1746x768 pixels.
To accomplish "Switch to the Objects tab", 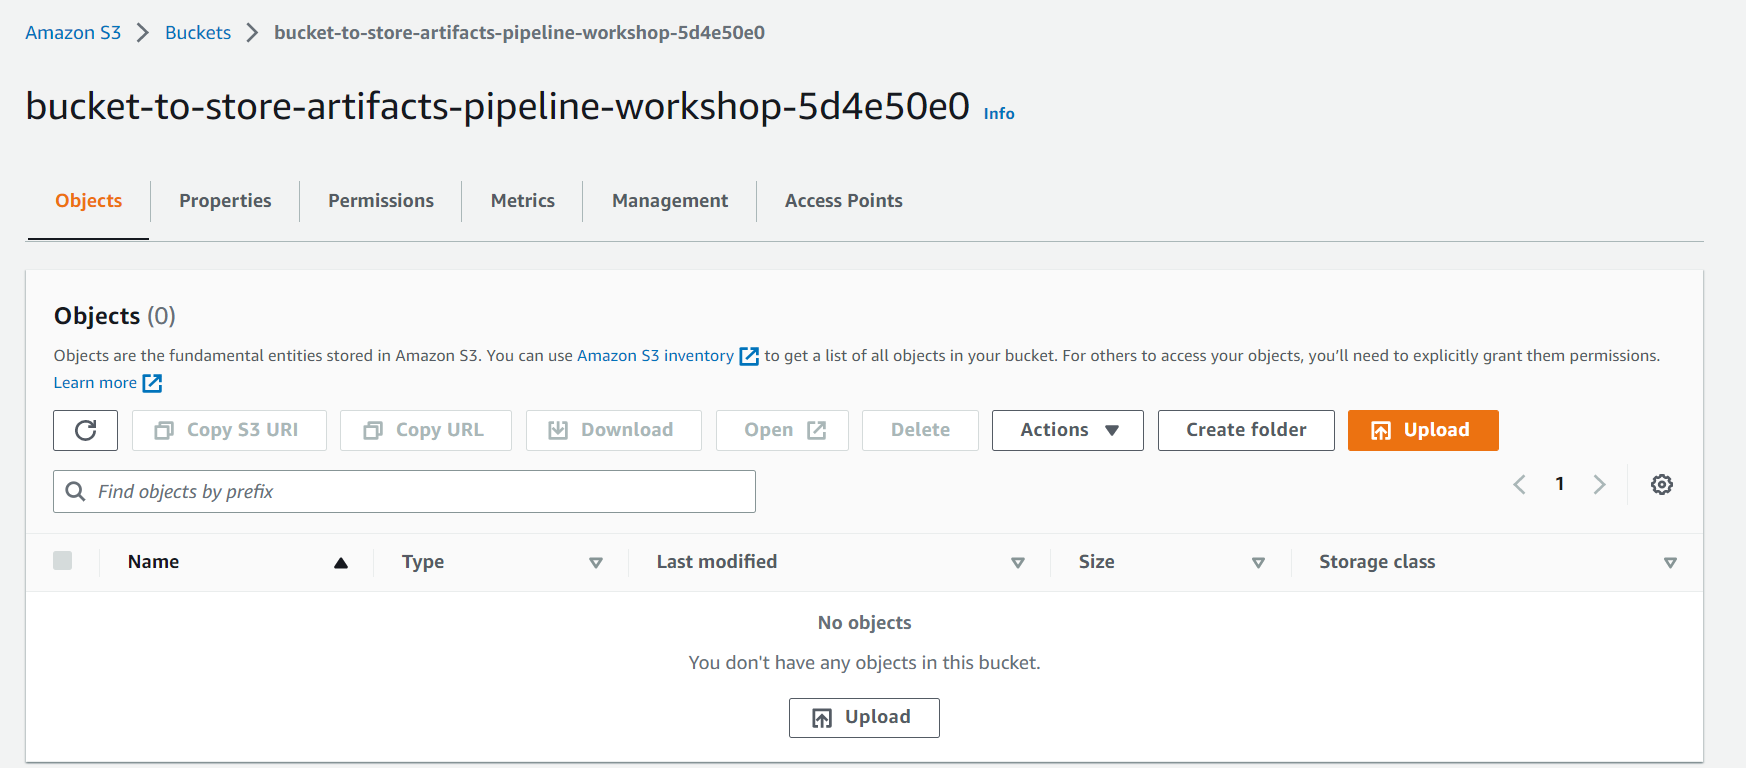I will point(88,201).
